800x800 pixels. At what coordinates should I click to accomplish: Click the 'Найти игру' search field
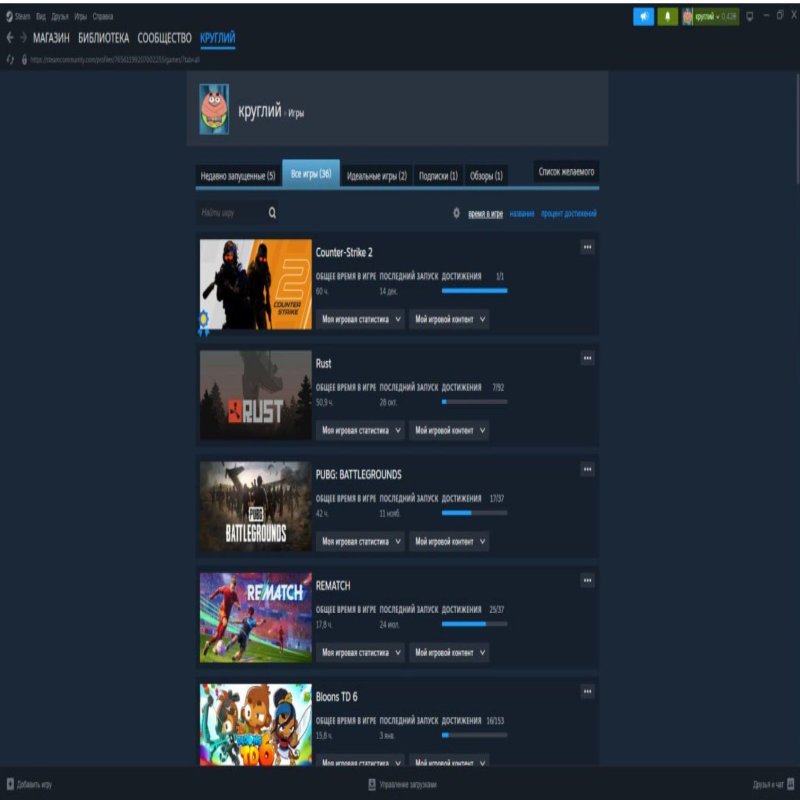click(230, 213)
